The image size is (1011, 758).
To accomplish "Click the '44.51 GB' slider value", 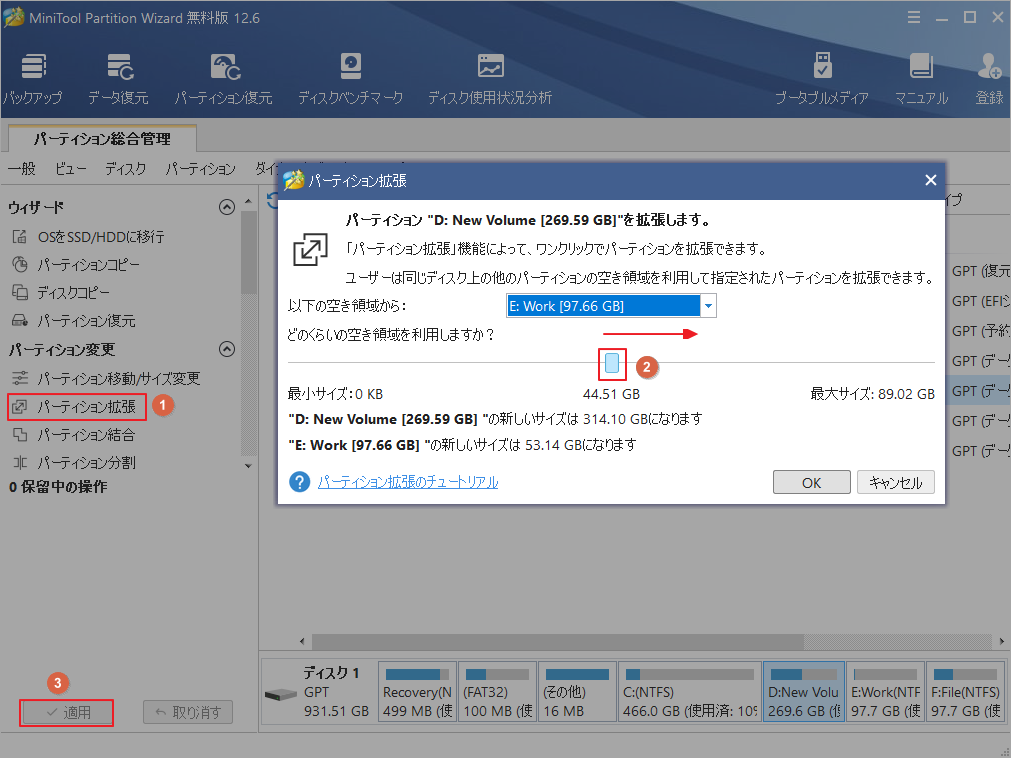I will click(x=611, y=394).
